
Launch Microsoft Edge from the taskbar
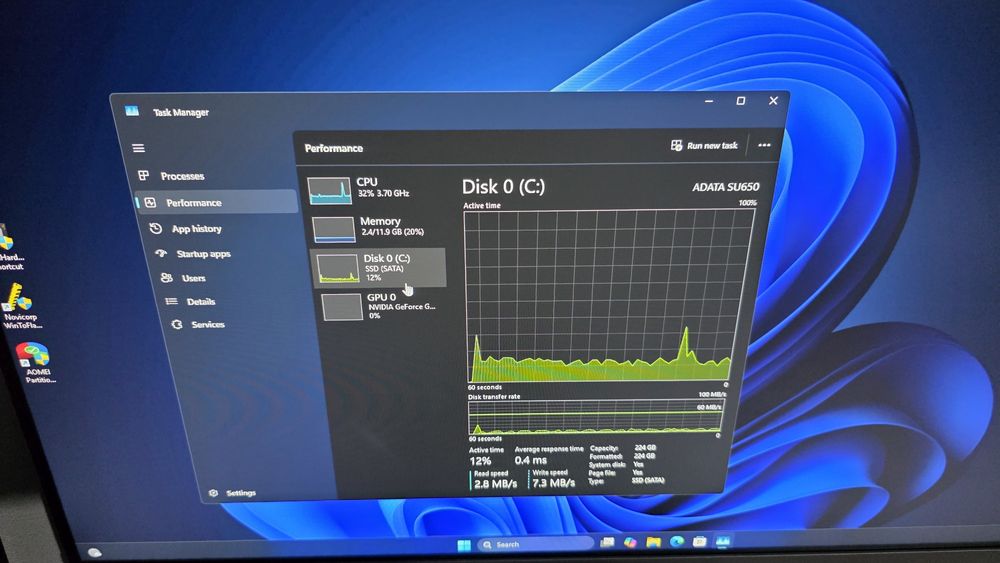coord(677,541)
